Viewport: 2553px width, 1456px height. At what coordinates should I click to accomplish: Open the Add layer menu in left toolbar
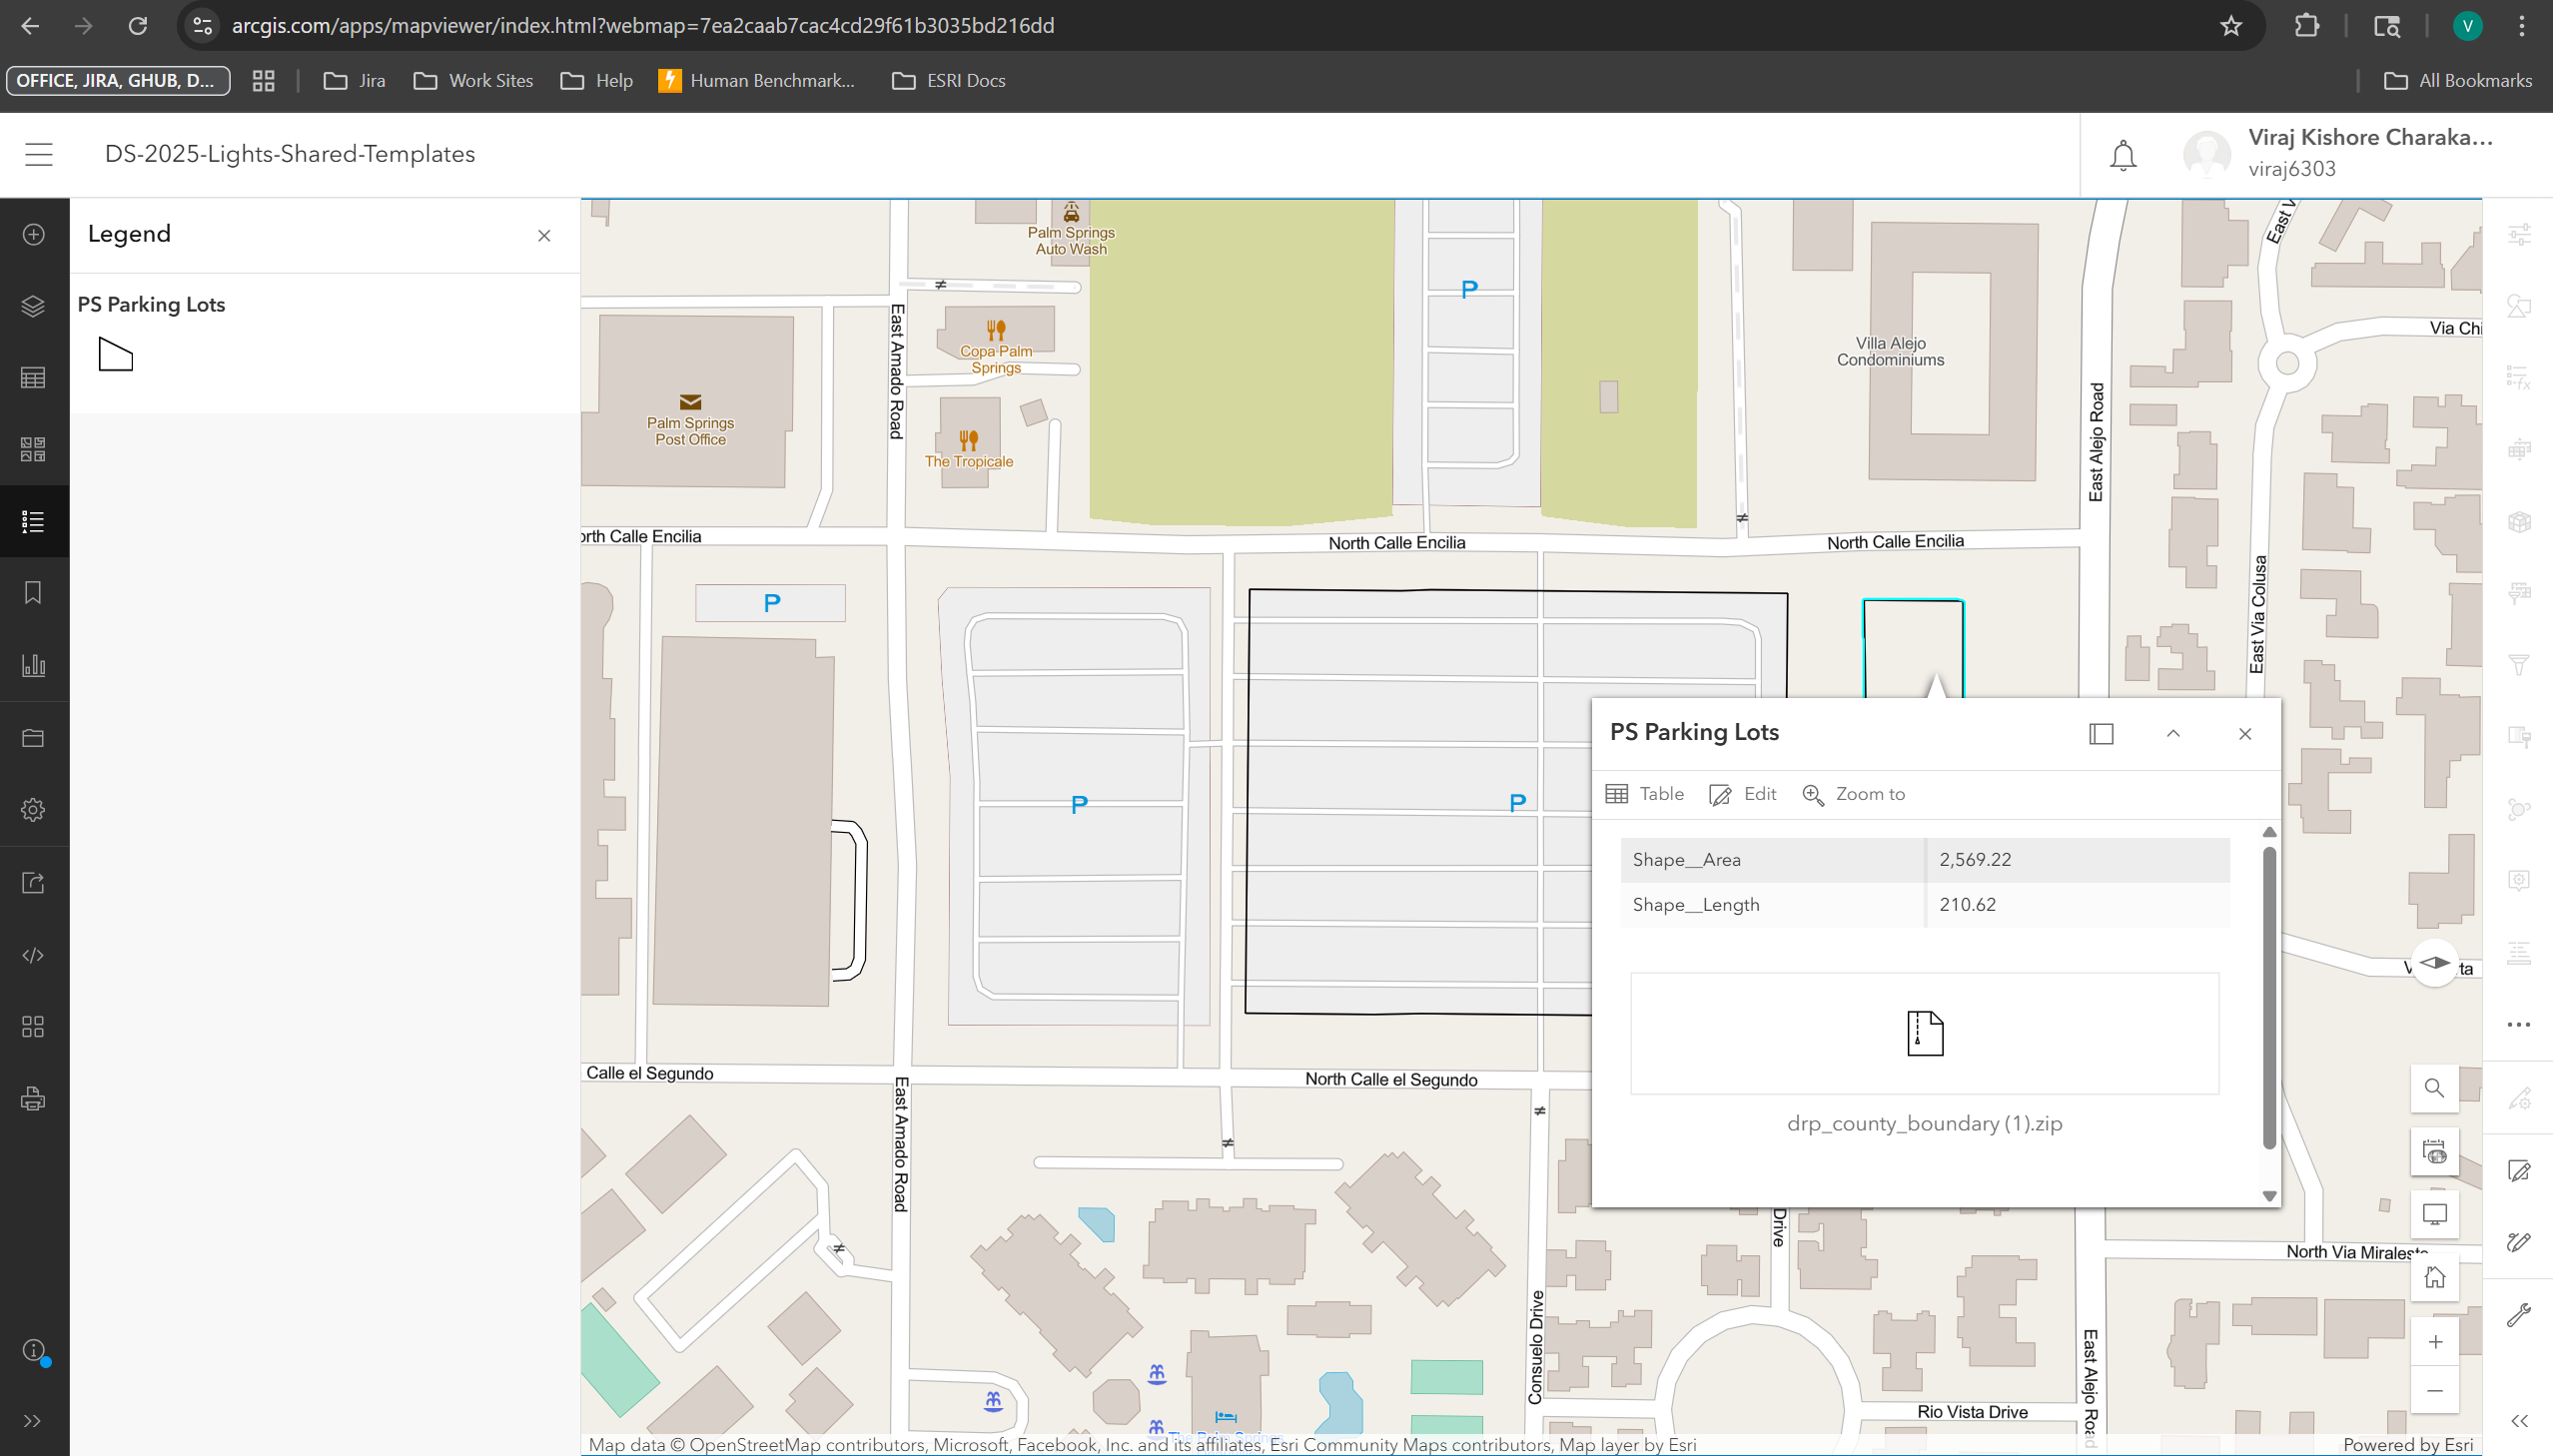click(x=34, y=234)
